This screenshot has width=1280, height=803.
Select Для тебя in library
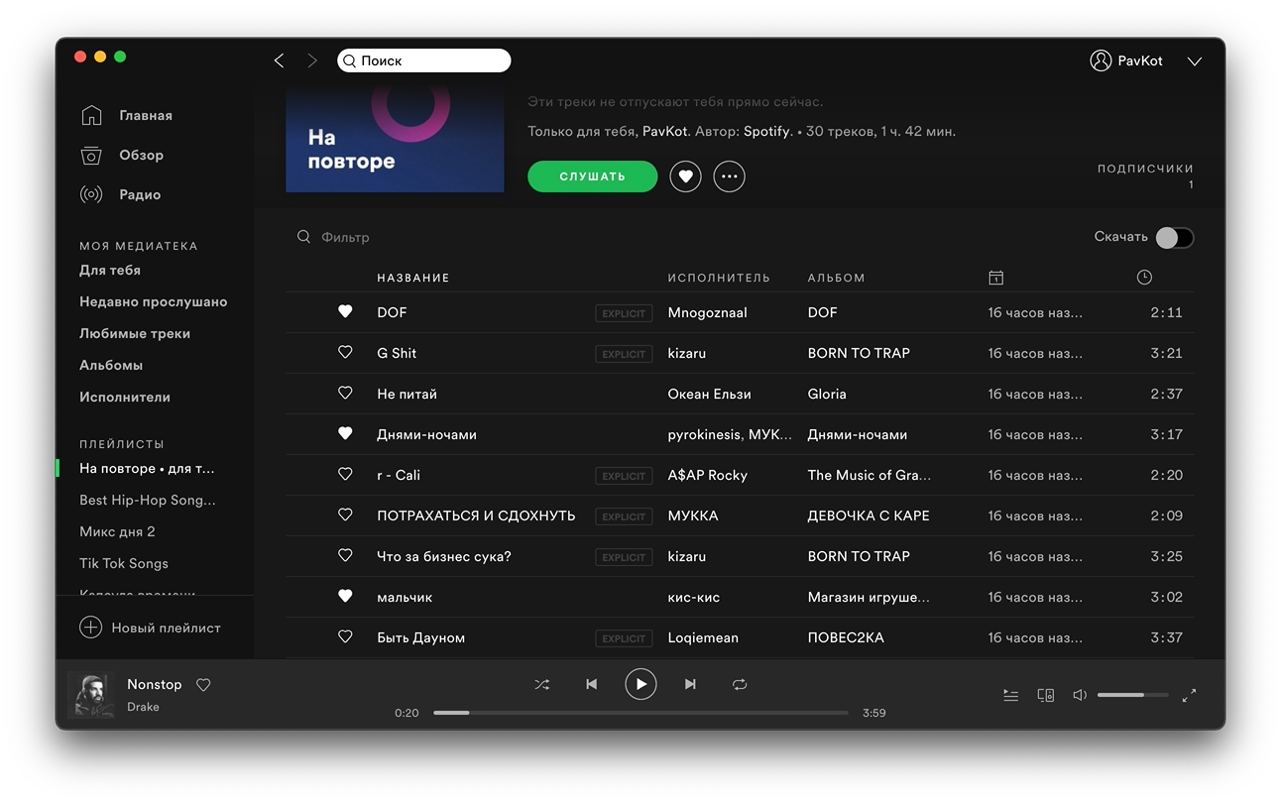pyautogui.click(x=110, y=270)
